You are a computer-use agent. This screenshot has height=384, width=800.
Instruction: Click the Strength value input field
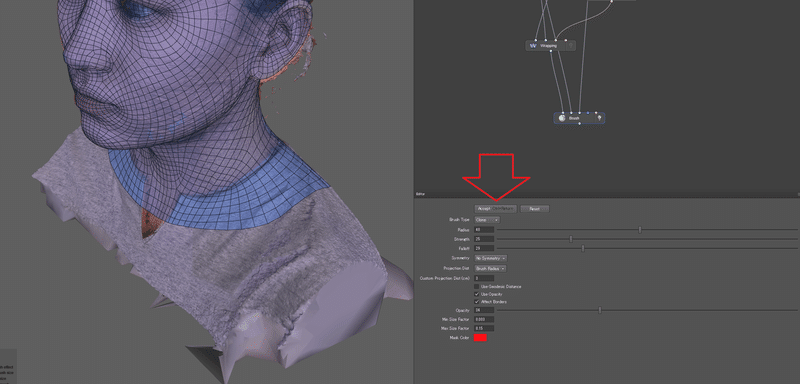(x=484, y=239)
